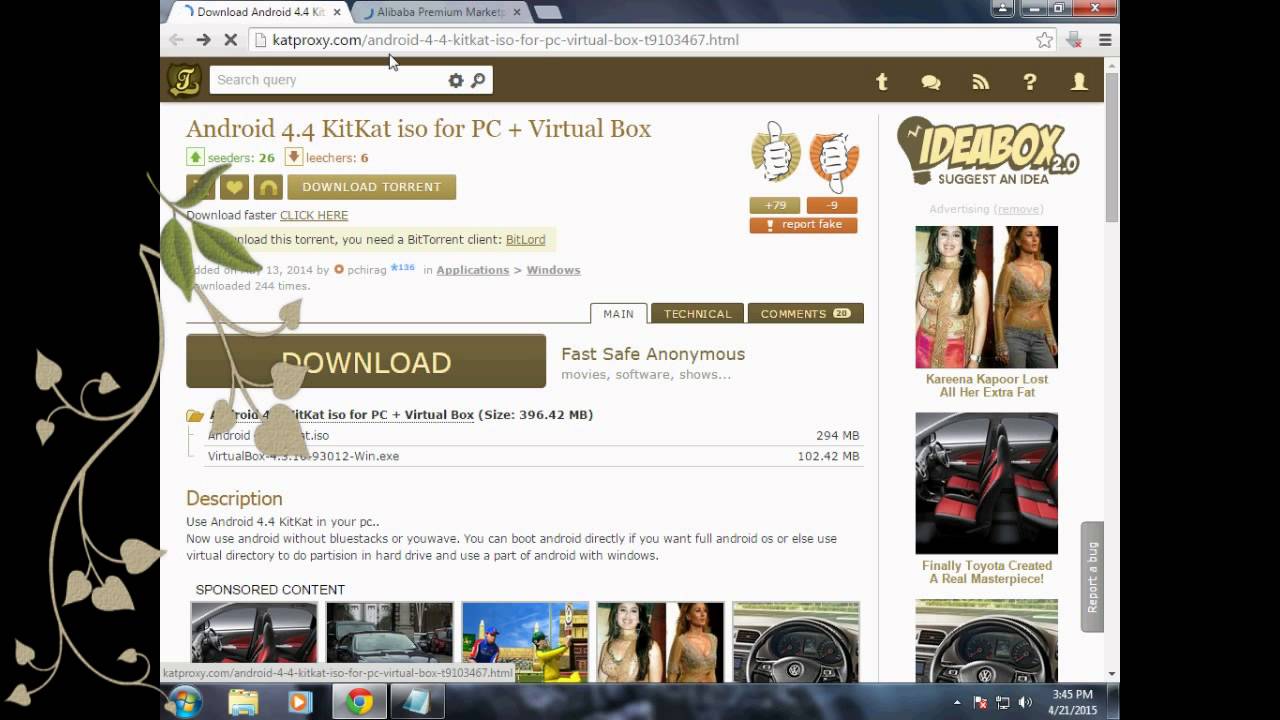Bookmark page with the star icon
1280x720 pixels.
(x=1044, y=40)
